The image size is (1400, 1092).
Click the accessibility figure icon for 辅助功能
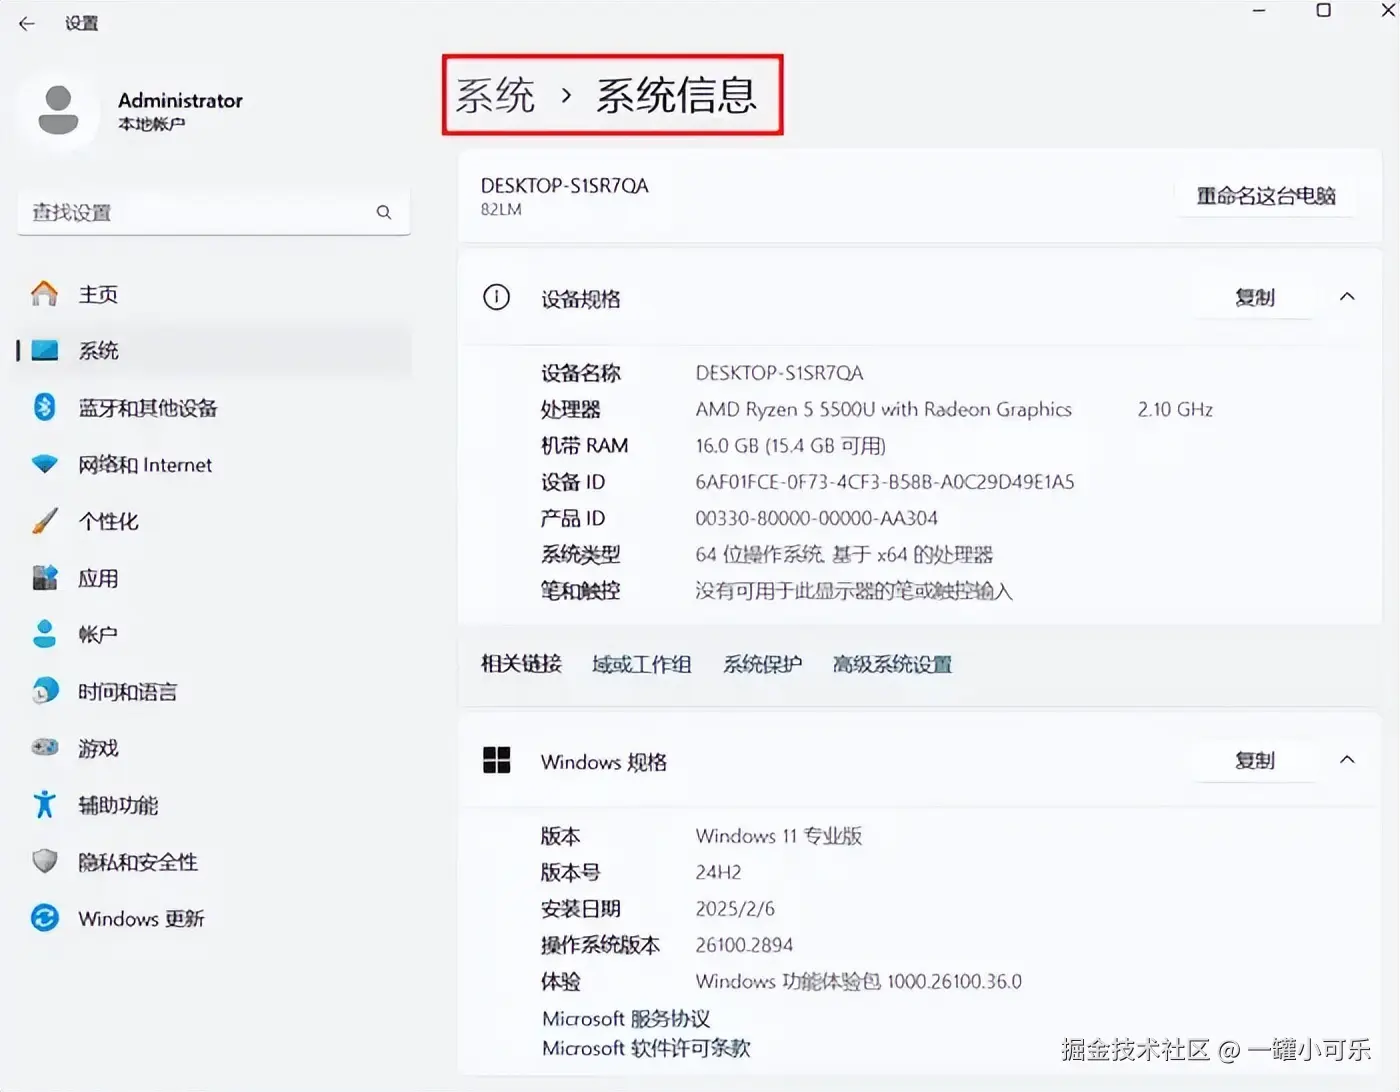pos(45,804)
